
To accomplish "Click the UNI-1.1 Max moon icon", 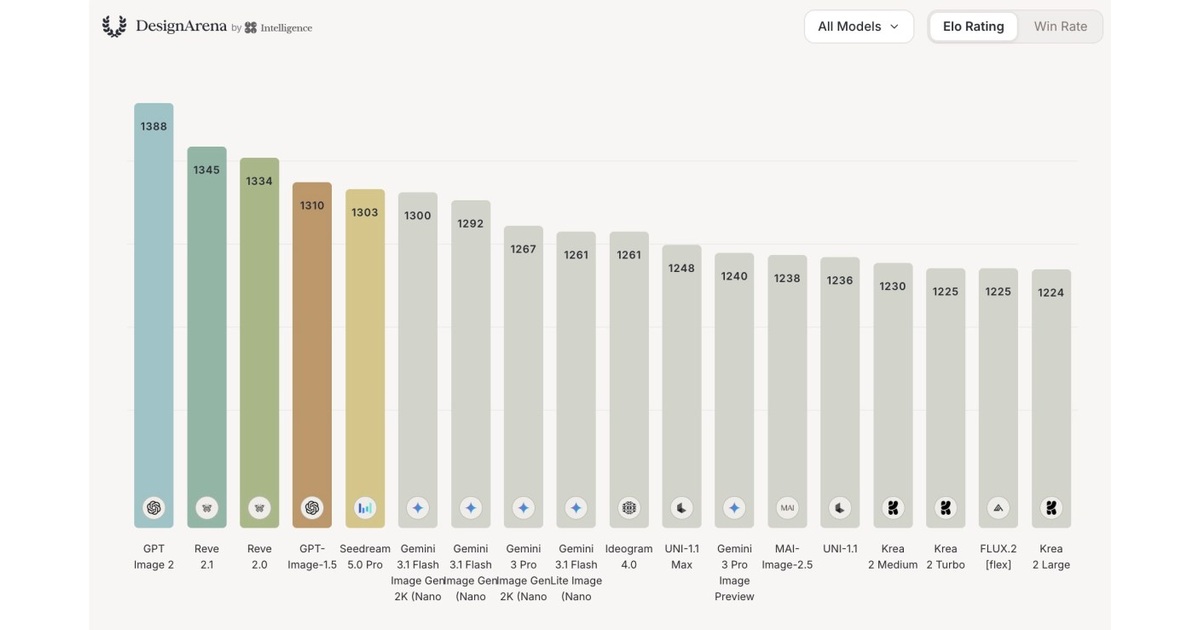I will coord(682,508).
